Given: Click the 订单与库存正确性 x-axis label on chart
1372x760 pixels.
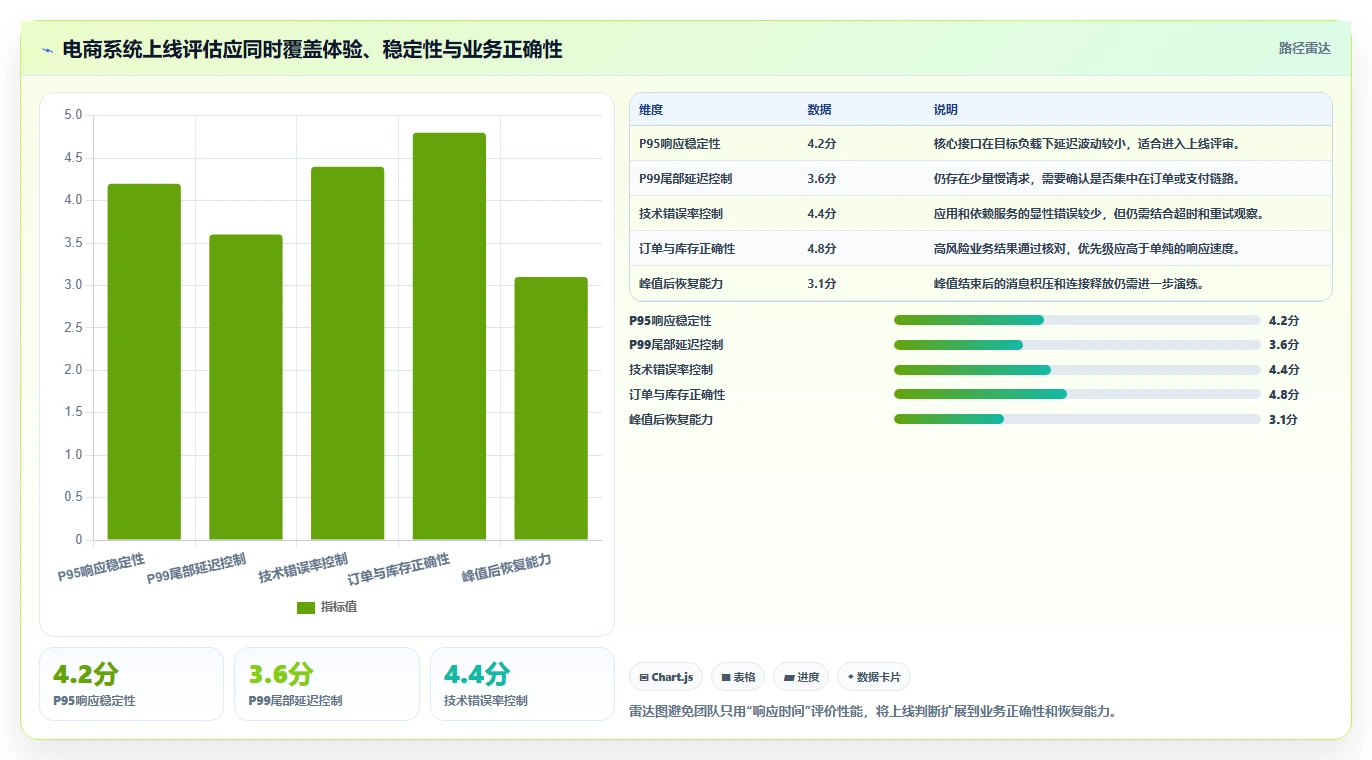Looking at the screenshot, I should click(x=399, y=569).
